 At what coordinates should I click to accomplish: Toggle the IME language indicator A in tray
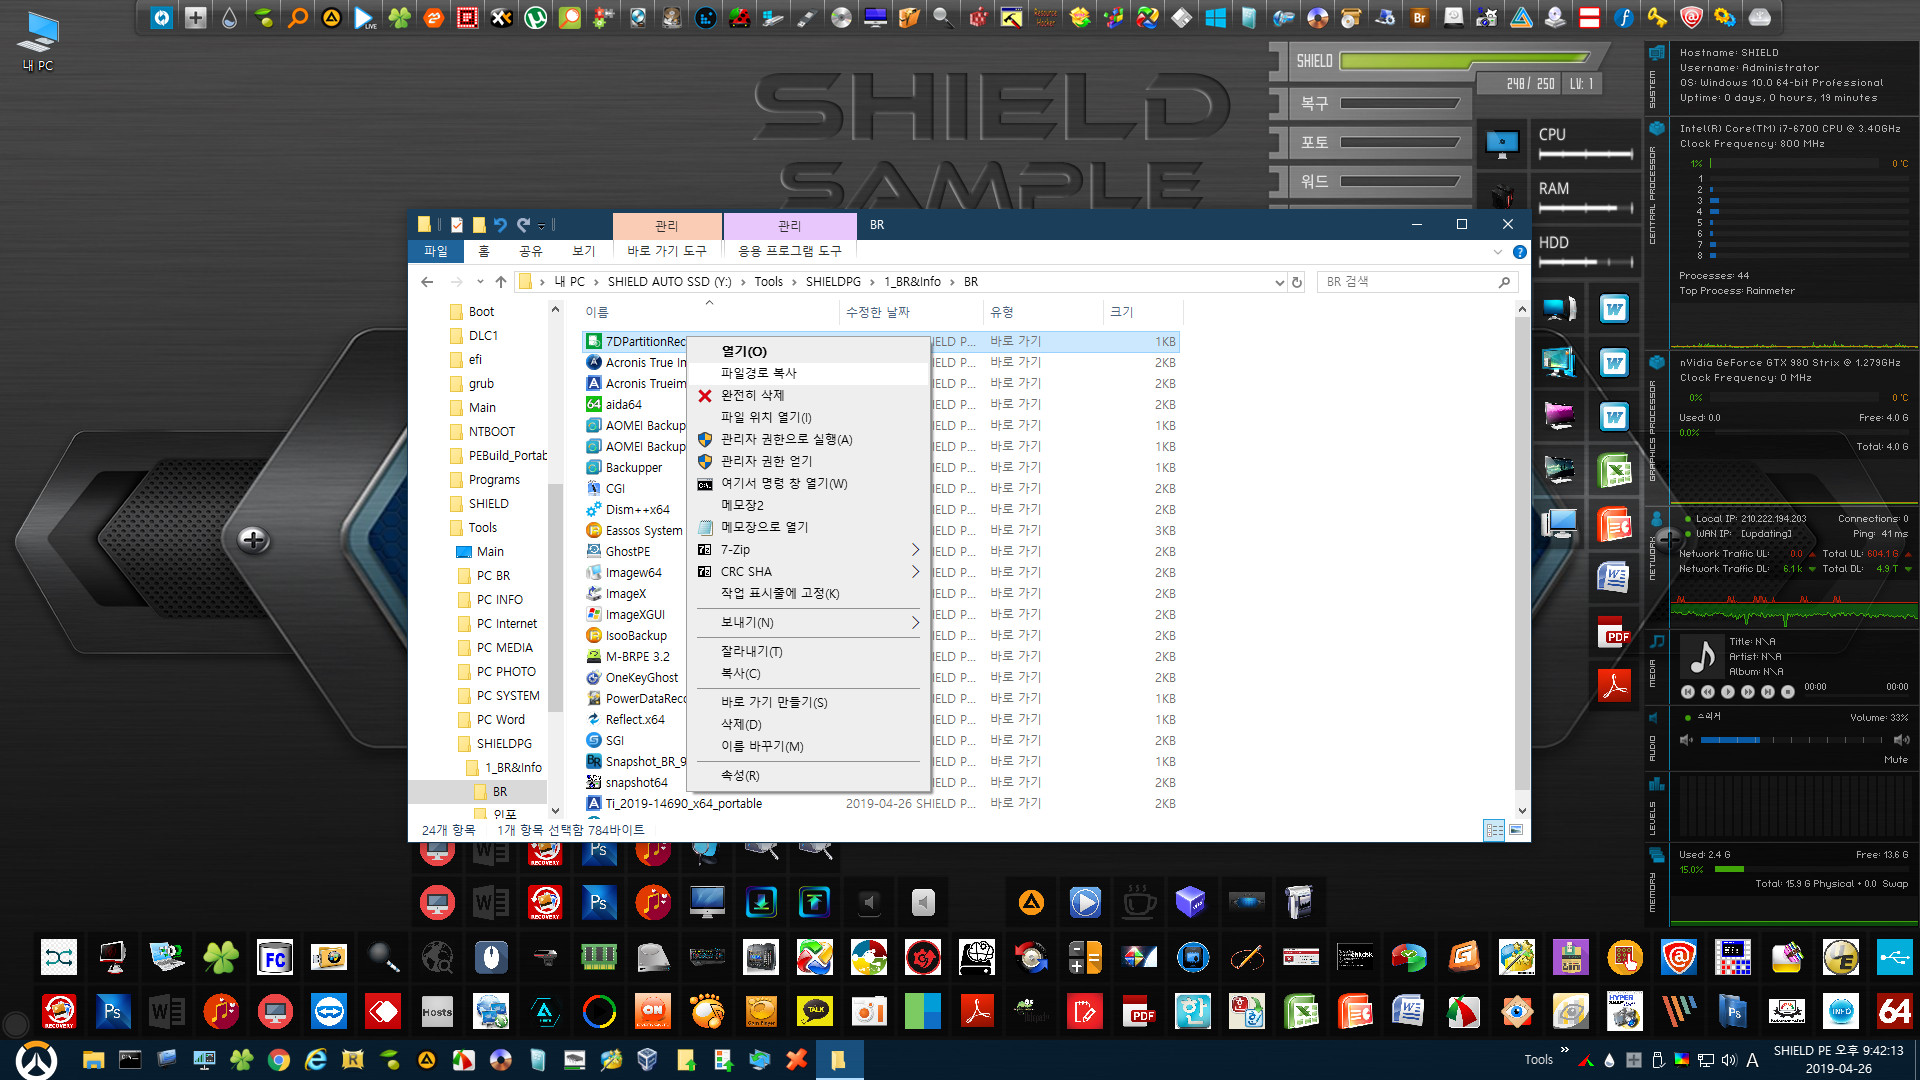(1752, 1060)
